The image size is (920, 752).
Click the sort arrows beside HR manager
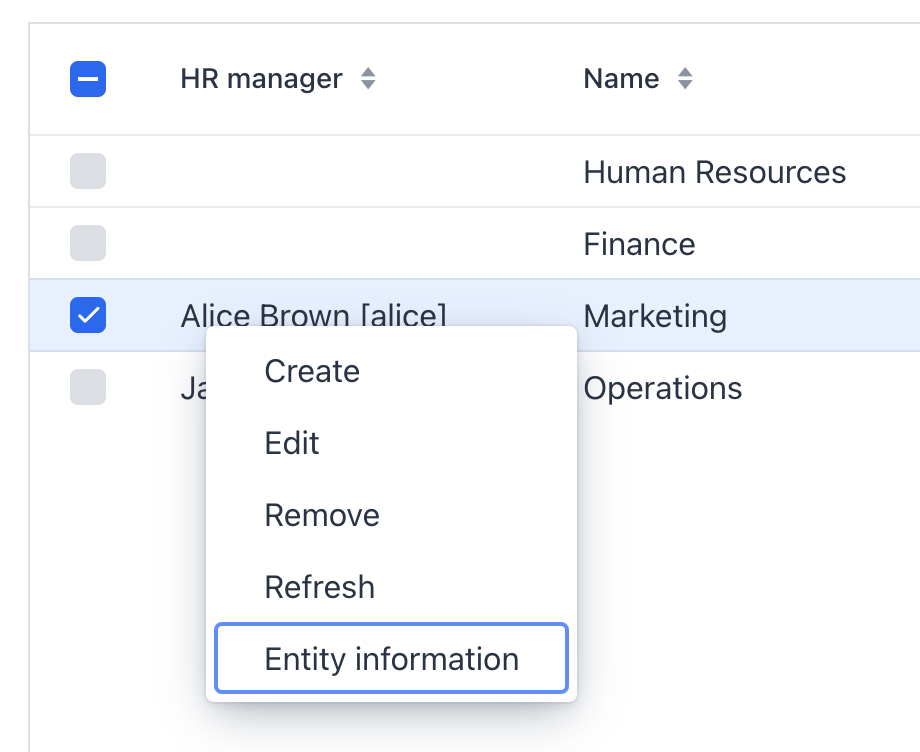[368, 79]
